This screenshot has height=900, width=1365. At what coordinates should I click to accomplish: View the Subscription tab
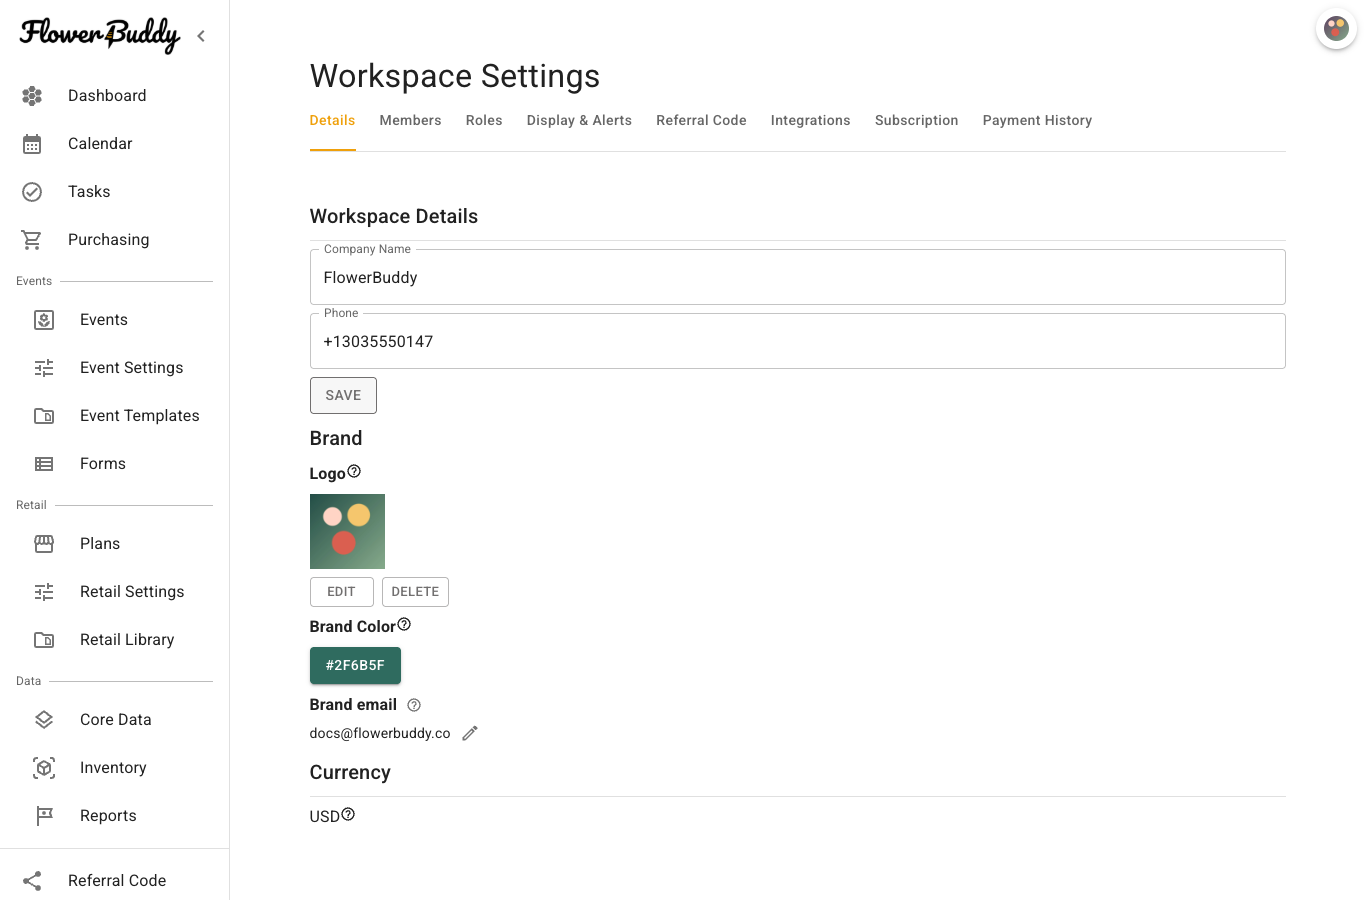click(x=916, y=120)
